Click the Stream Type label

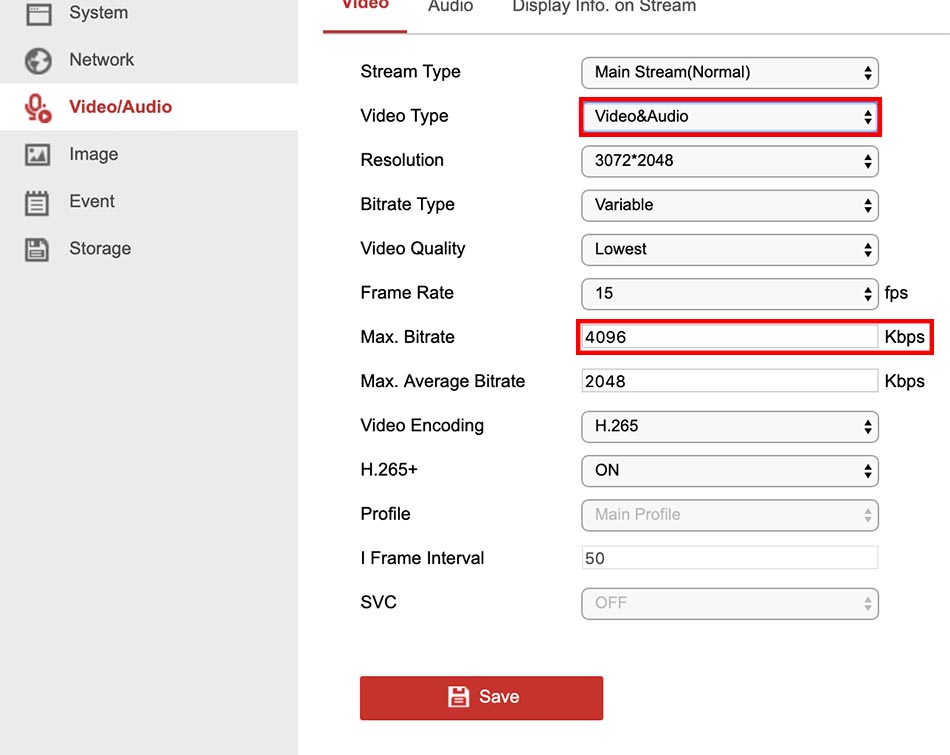(410, 72)
